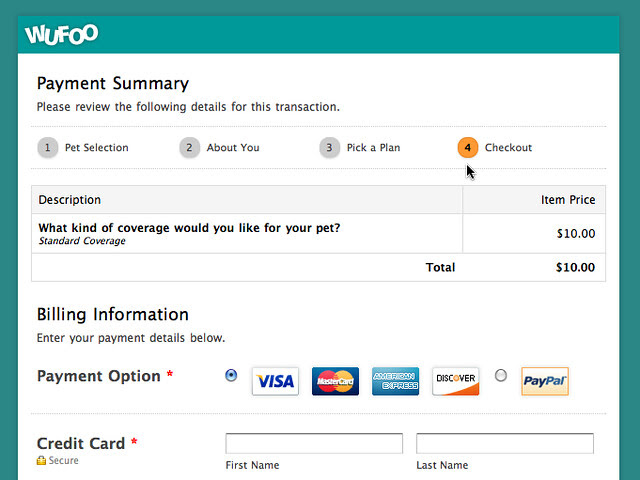
Task: Click the First Name input field
Action: pyautogui.click(x=314, y=443)
